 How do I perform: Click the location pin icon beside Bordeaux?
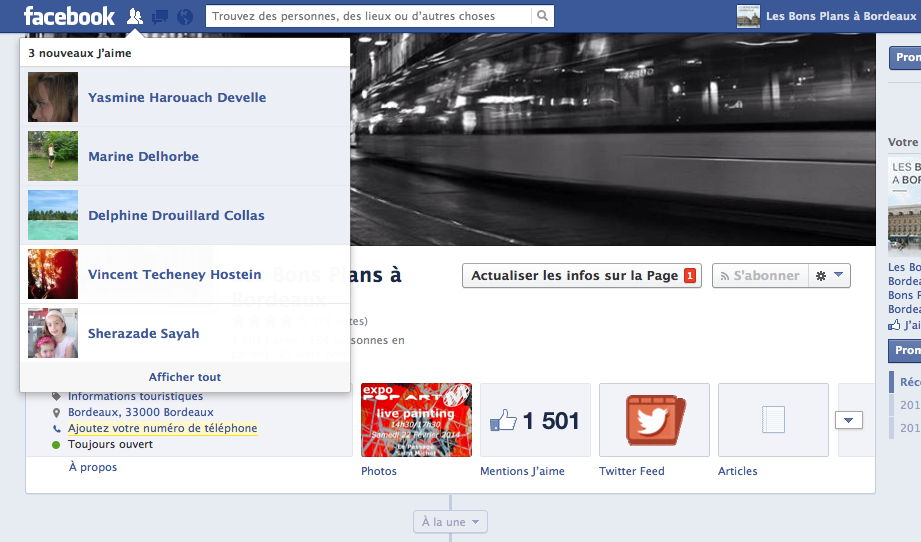tap(56, 413)
